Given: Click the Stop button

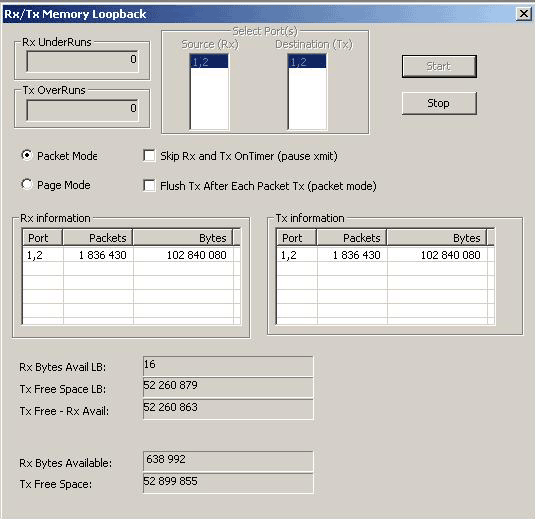Looking at the screenshot, I should pyautogui.click(x=439, y=103).
